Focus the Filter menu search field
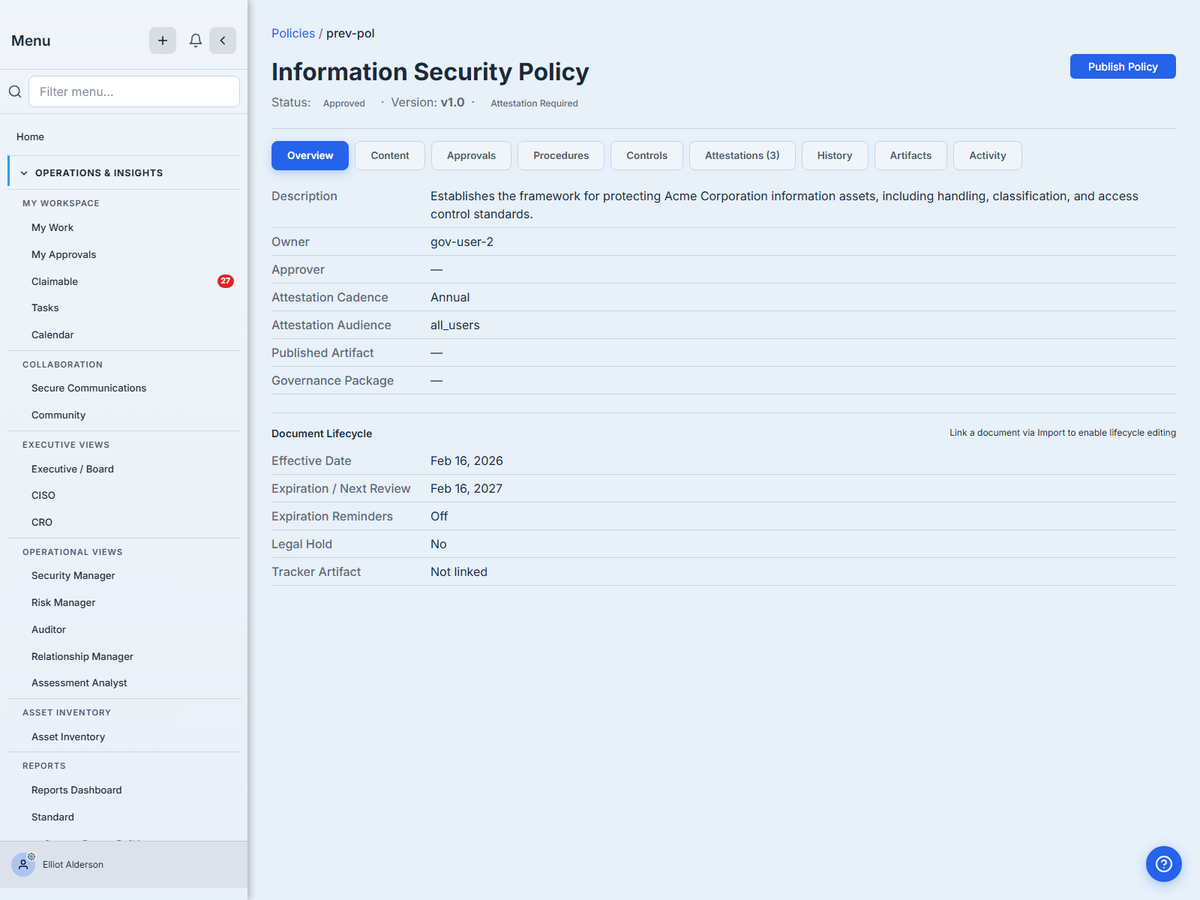 pyautogui.click(x=134, y=92)
